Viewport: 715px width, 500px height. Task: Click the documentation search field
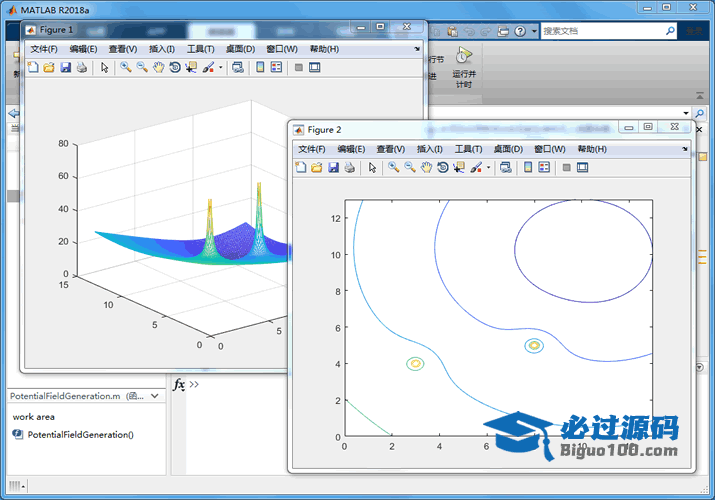pyautogui.click(x=603, y=31)
